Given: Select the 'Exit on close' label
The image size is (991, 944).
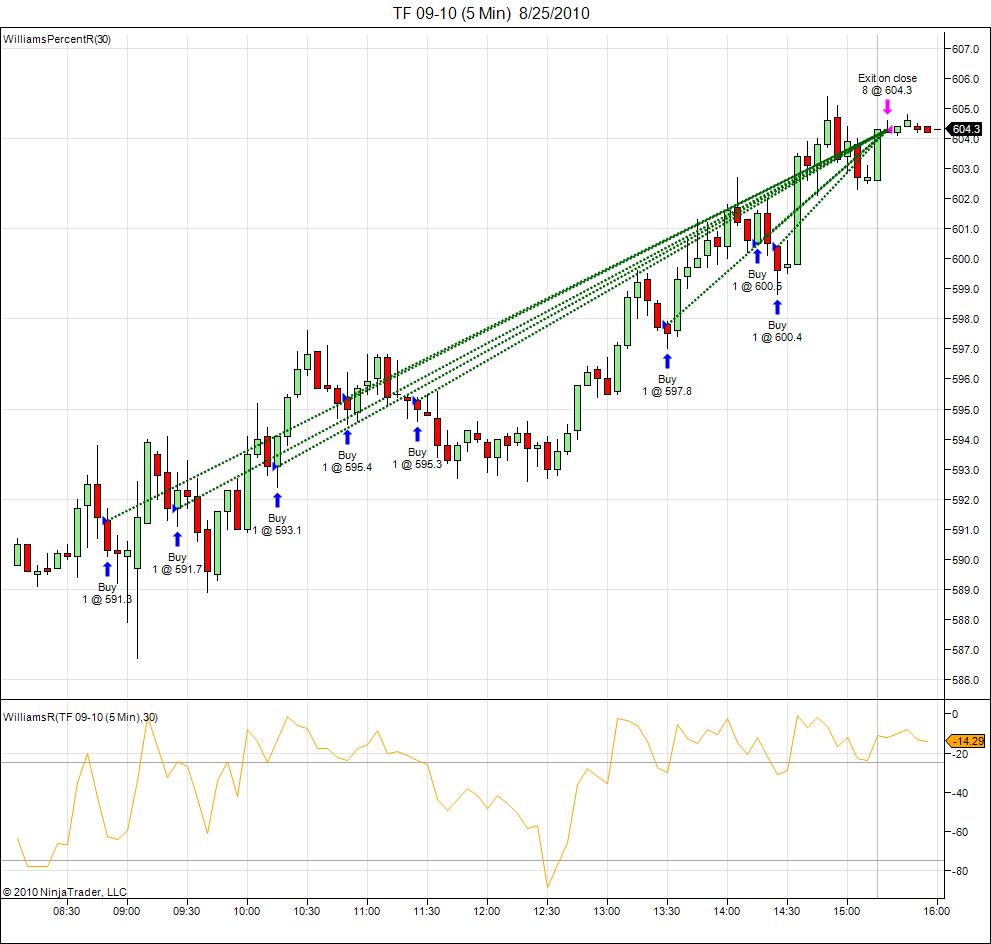Looking at the screenshot, I should point(887,78).
